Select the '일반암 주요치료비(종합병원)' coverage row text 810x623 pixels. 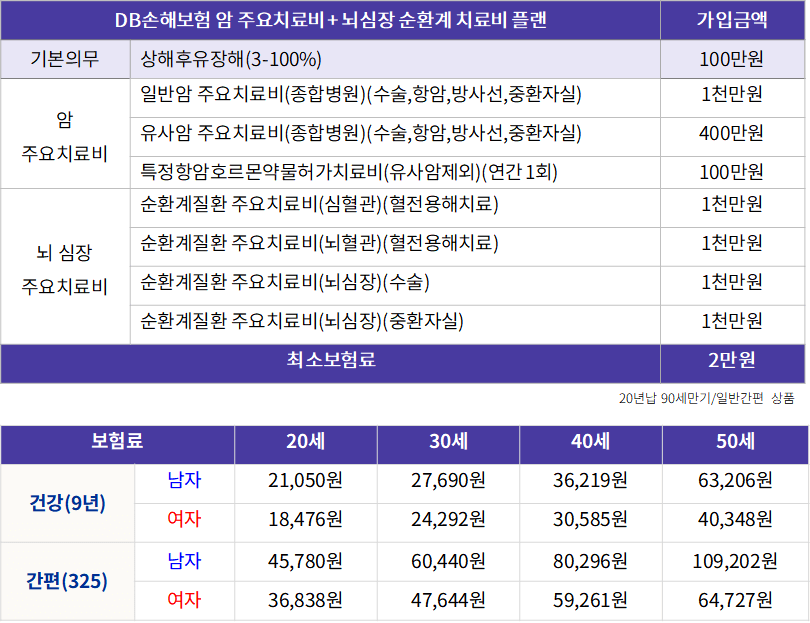pos(361,94)
